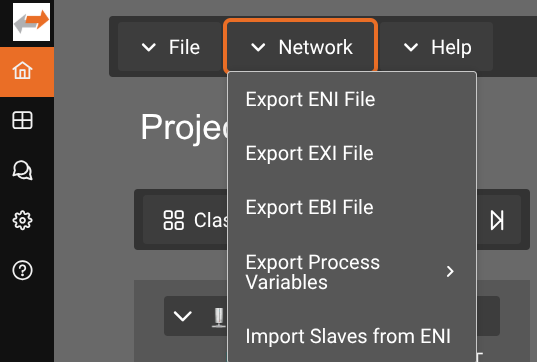Open the Help menu

437,47
